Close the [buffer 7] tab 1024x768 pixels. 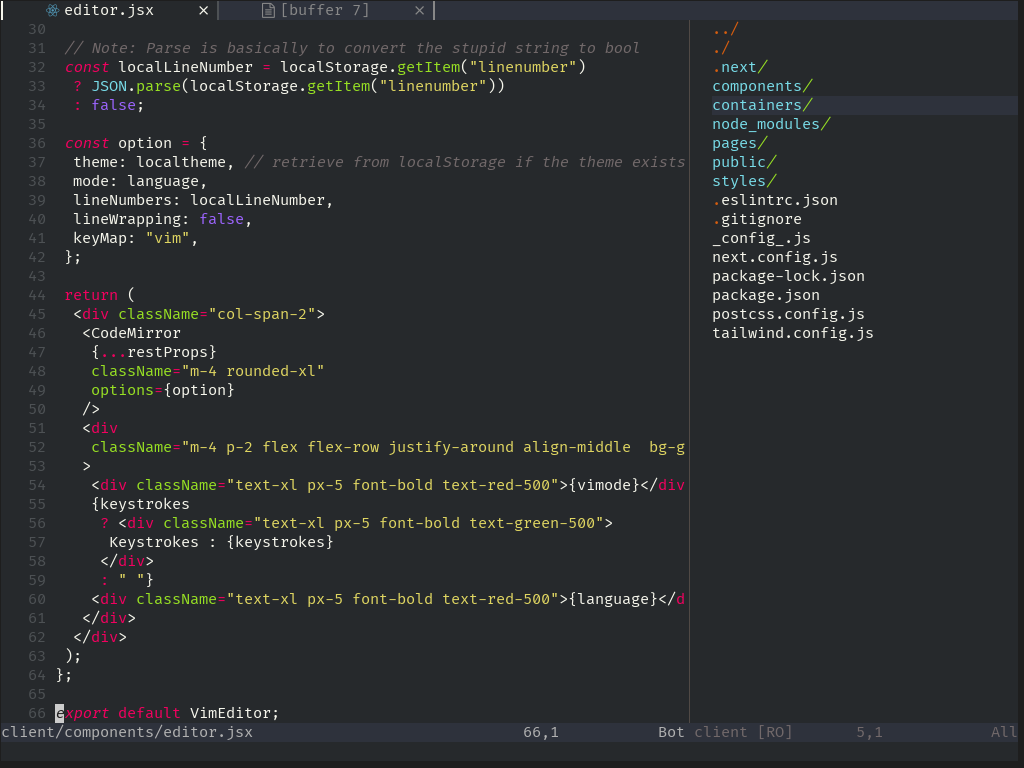coord(418,11)
